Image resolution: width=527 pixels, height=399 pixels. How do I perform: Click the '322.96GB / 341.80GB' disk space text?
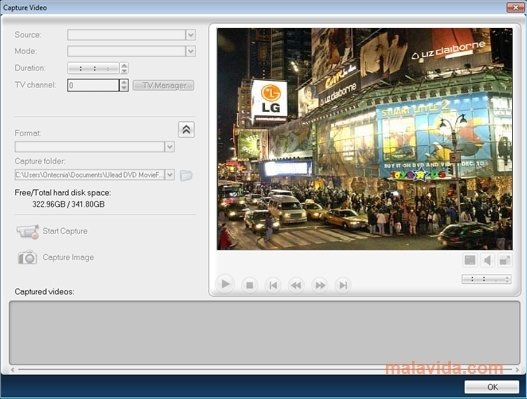[68, 204]
